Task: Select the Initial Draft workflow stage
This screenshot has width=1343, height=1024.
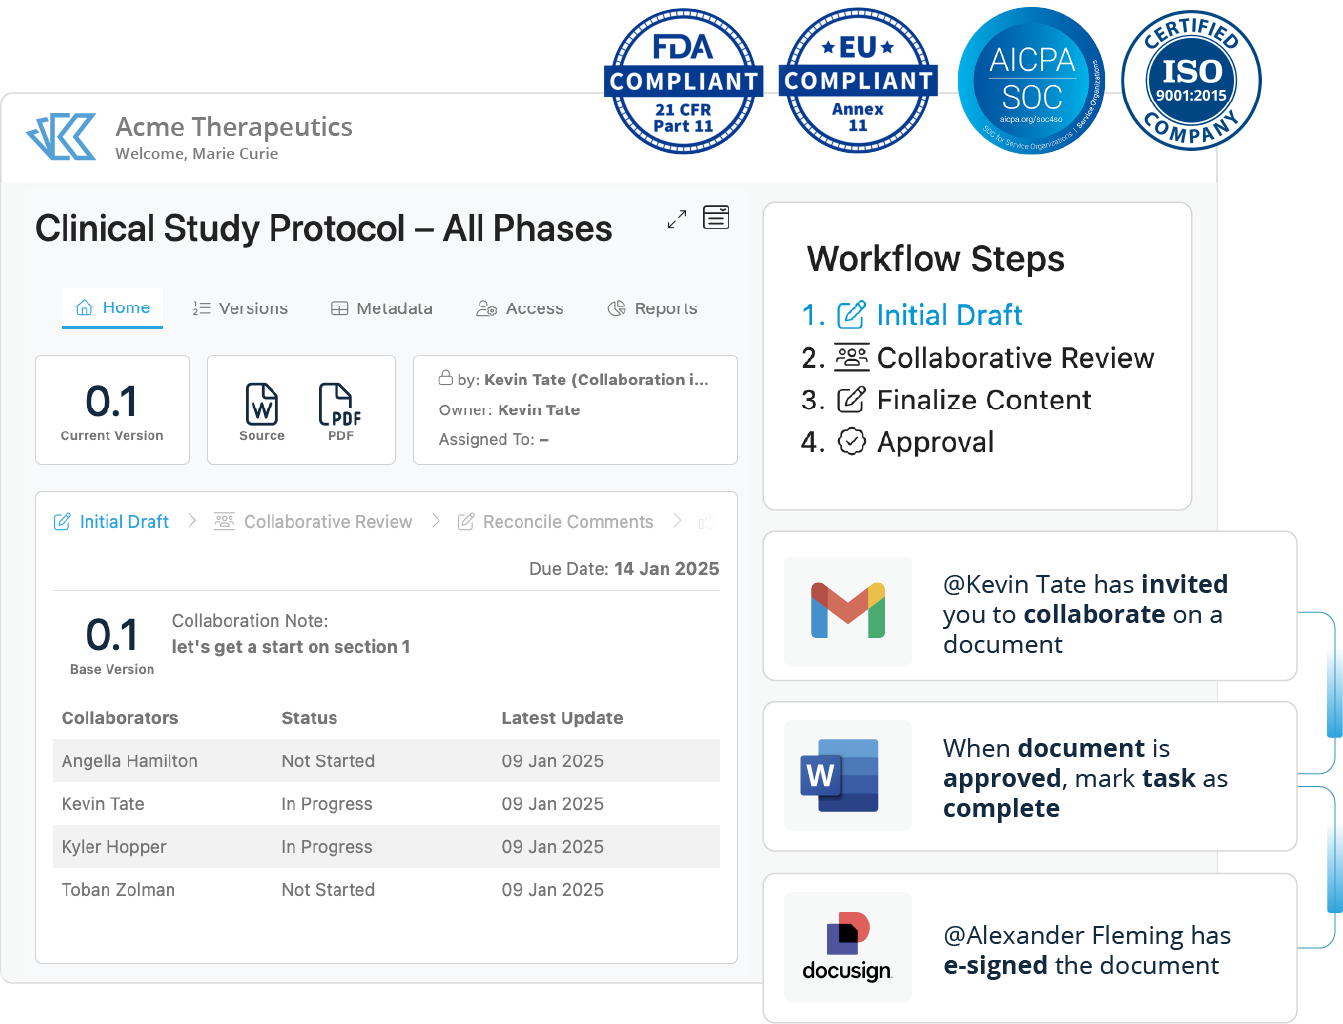Action: 111,522
